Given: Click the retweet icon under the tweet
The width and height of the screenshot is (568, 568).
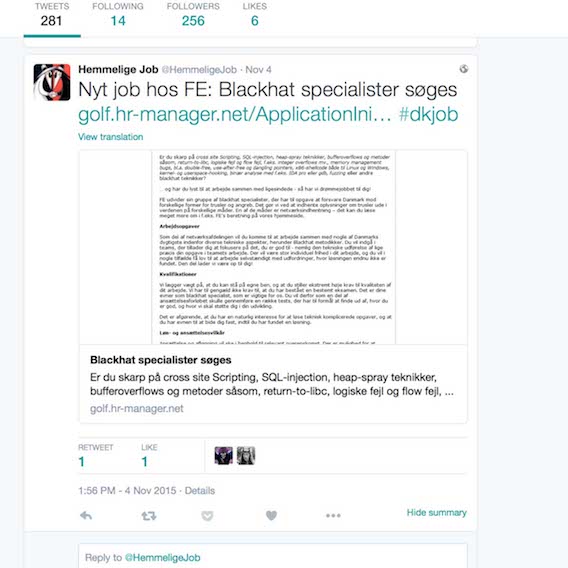Looking at the screenshot, I should [149, 515].
